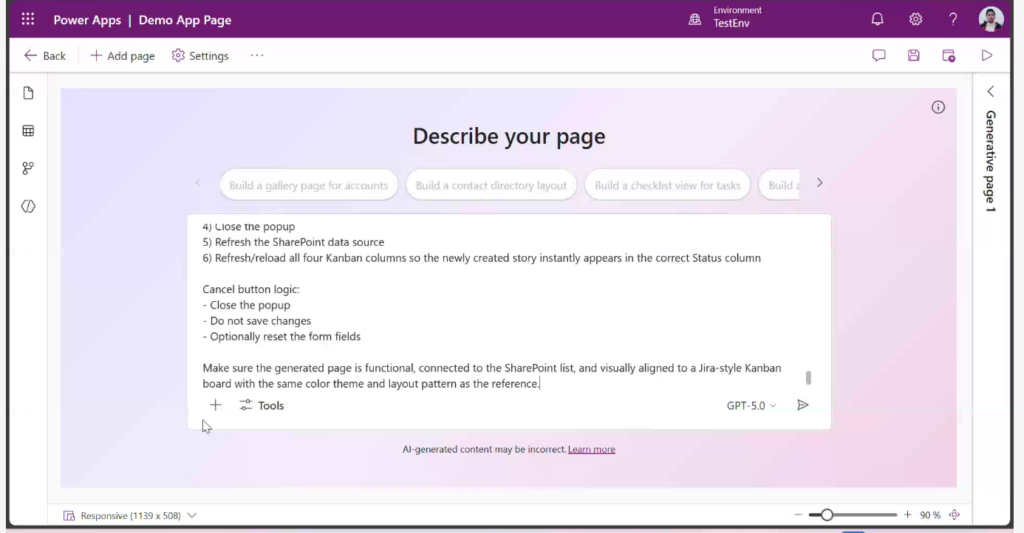Click the comments icon in toolbar
The height and width of the screenshot is (533, 1024).
[x=879, y=56]
